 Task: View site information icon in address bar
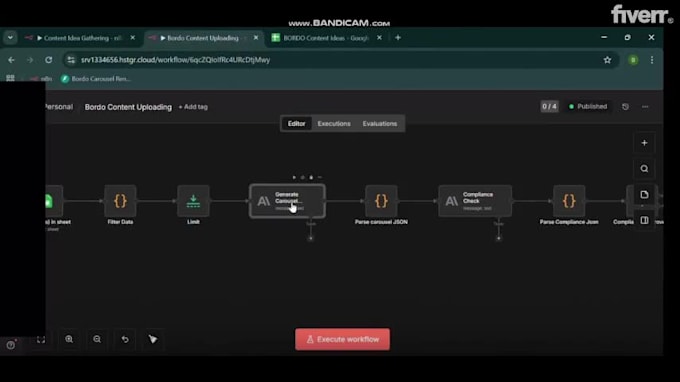coord(71,60)
